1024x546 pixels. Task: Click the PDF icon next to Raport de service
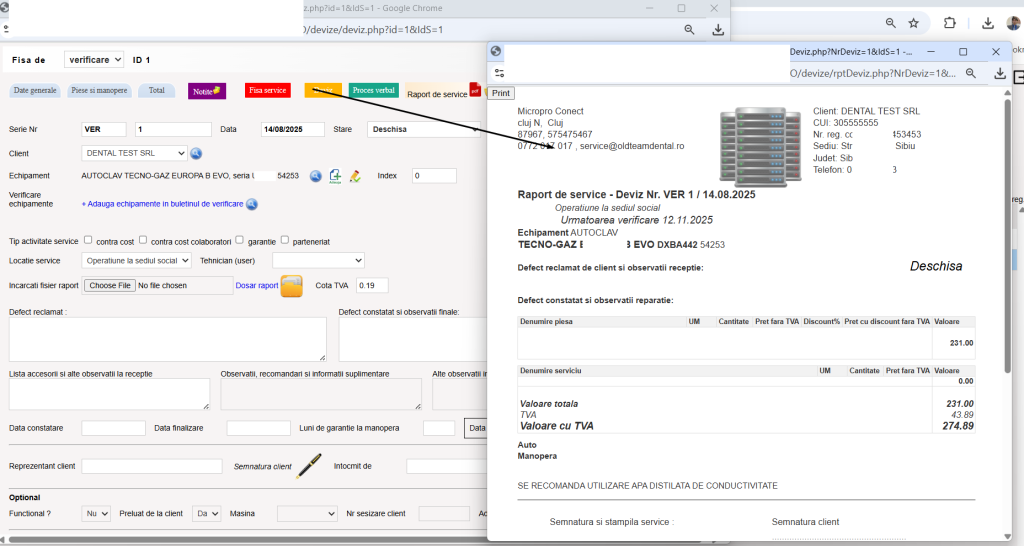[475, 90]
